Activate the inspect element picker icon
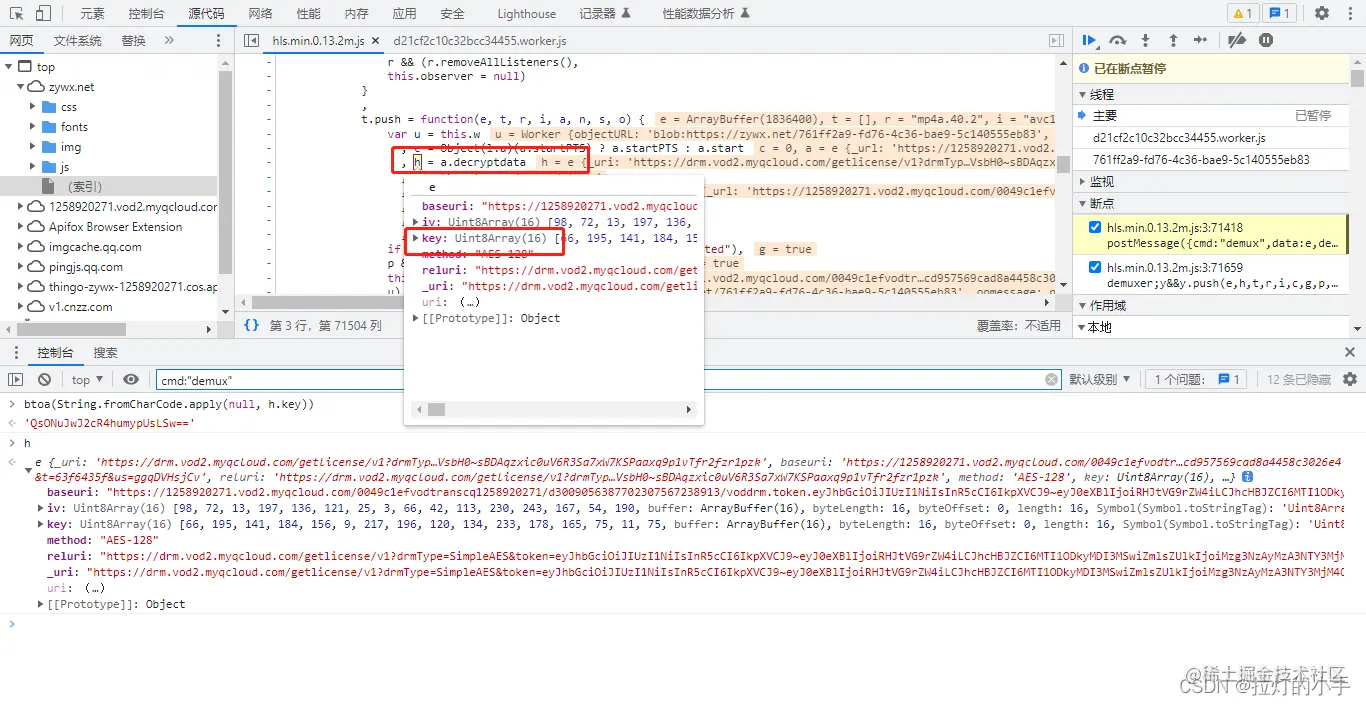The height and width of the screenshot is (705, 1366). coord(16,13)
